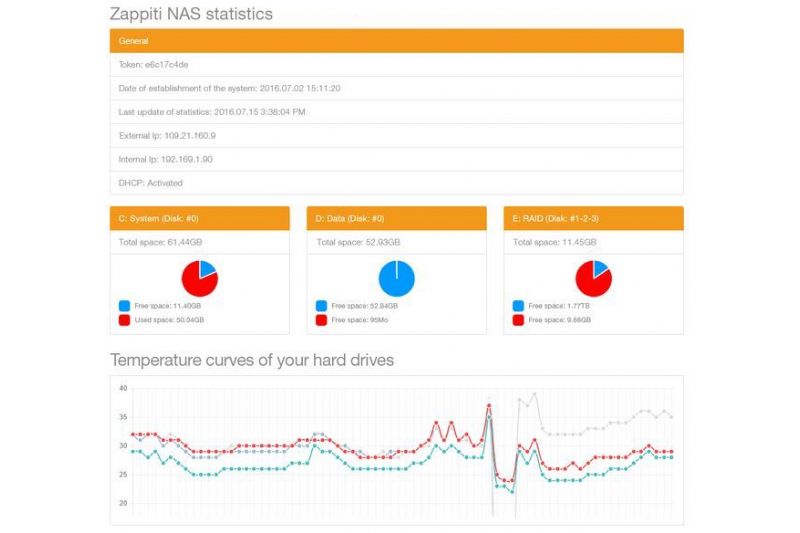Click the E: RAID pie chart

click(x=593, y=278)
